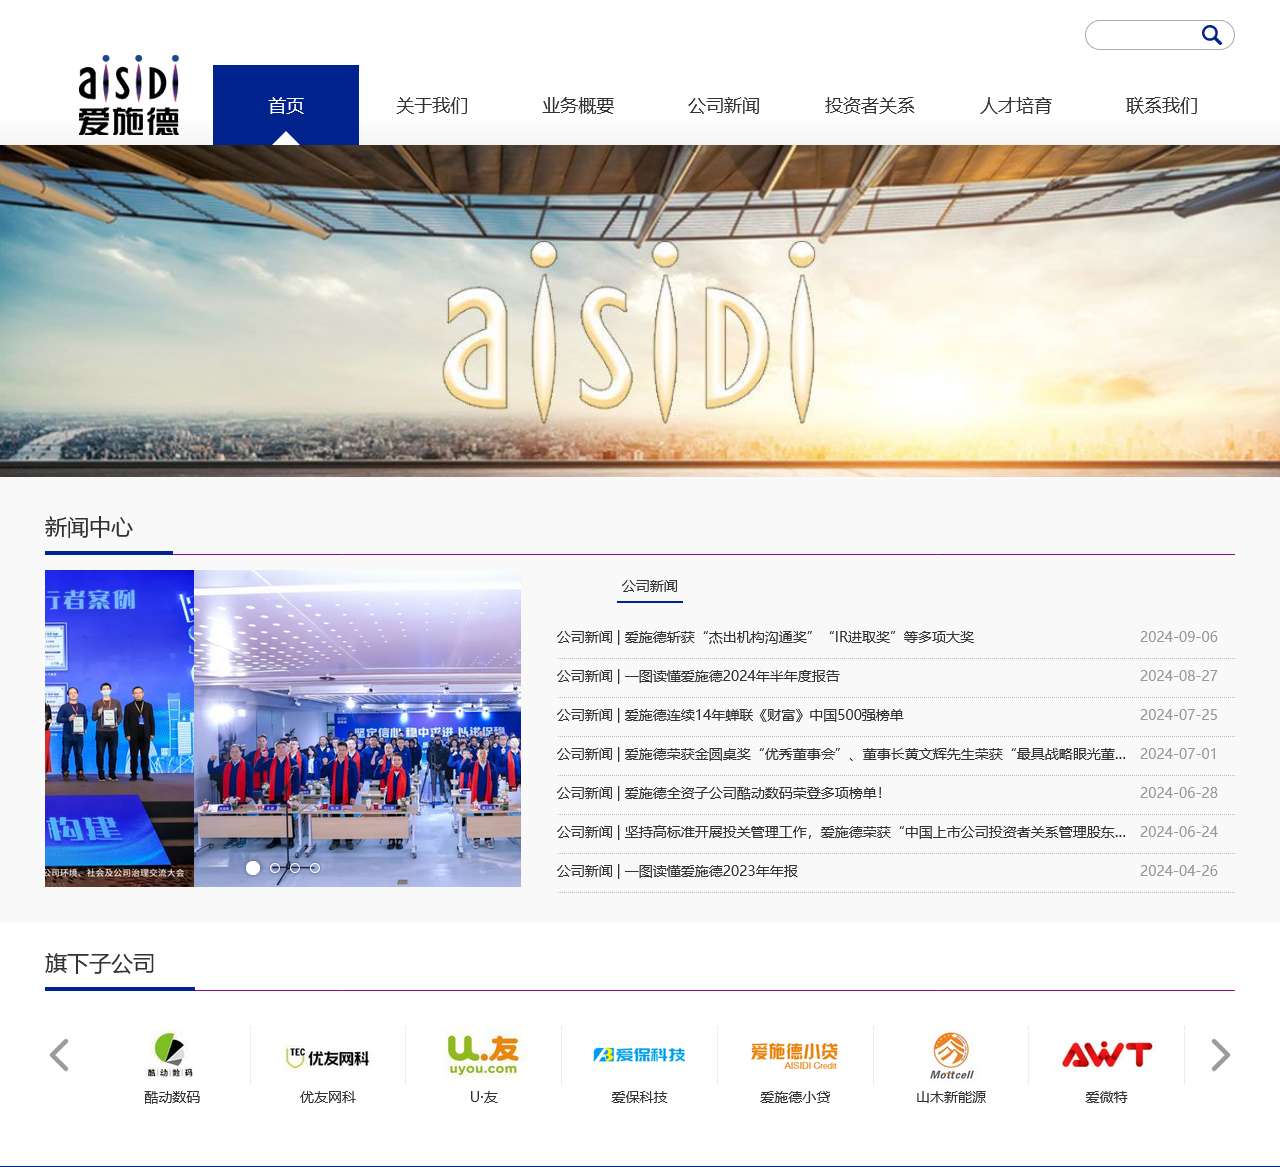Open the 关于我们 menu

pos(432,105)
